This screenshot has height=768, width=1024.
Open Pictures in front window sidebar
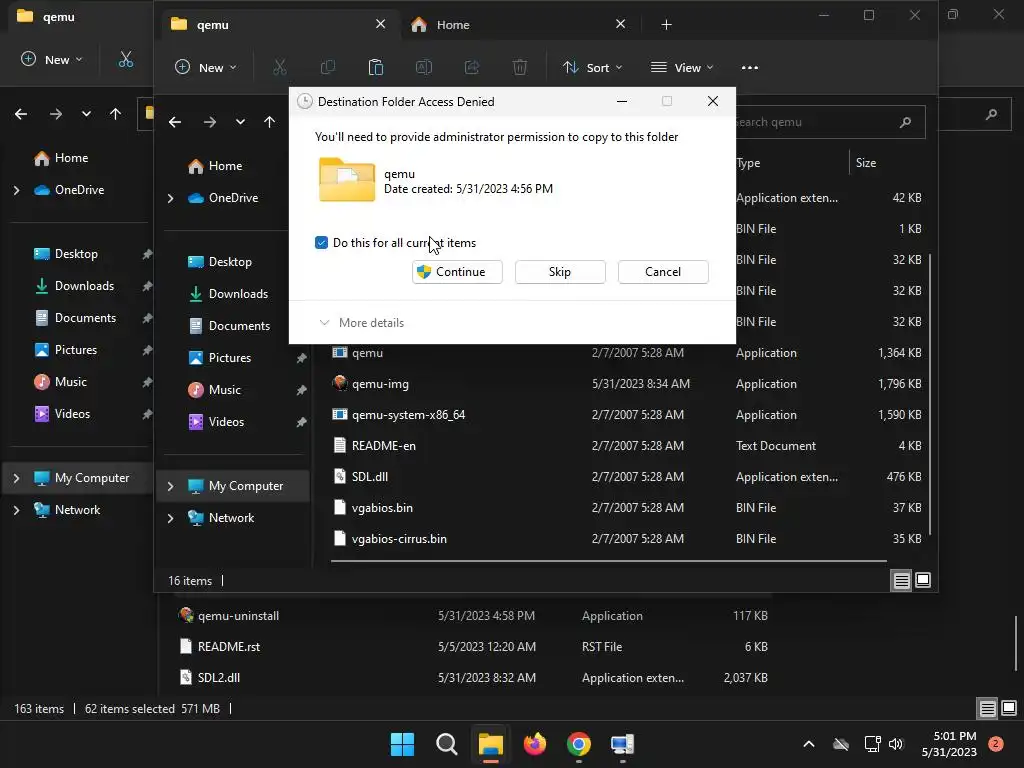point(229,358)
